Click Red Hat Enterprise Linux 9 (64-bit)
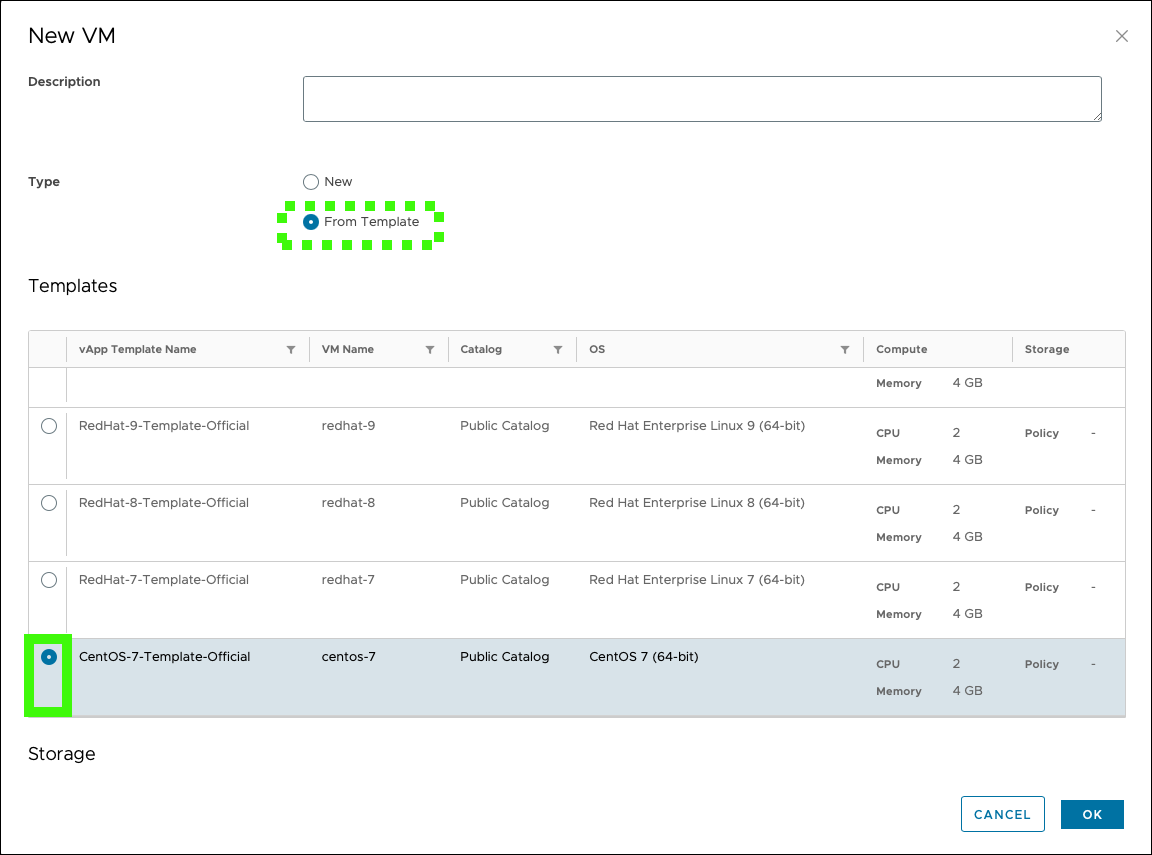This screenshot has height=855, width=1152. 696,426
